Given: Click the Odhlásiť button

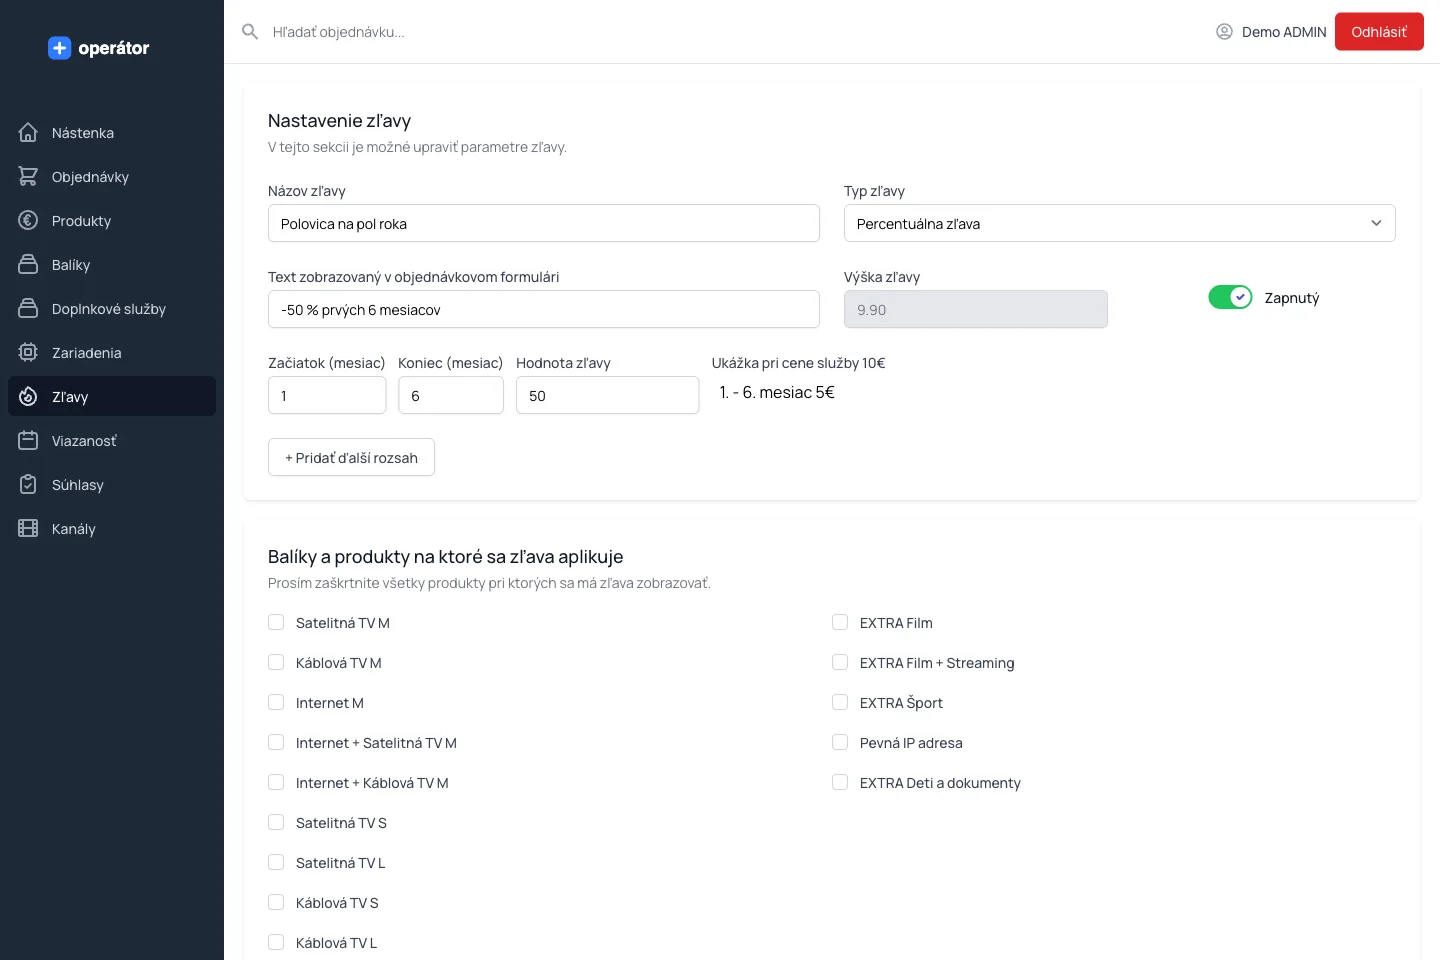Looking at the screenshot, I should pyautogui.click(x=1379, y=32).
